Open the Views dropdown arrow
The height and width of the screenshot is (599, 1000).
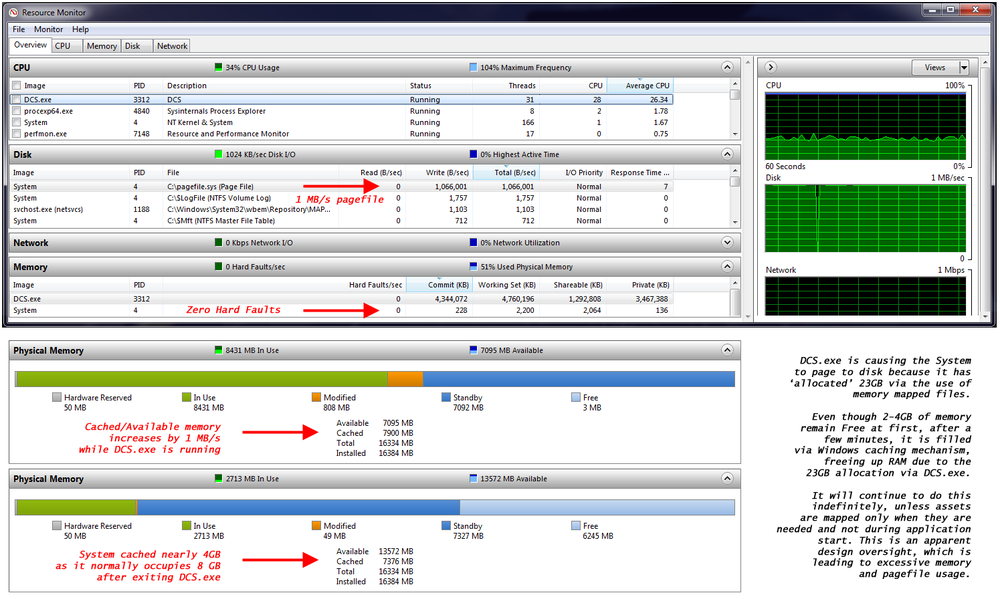coord(964,68)
